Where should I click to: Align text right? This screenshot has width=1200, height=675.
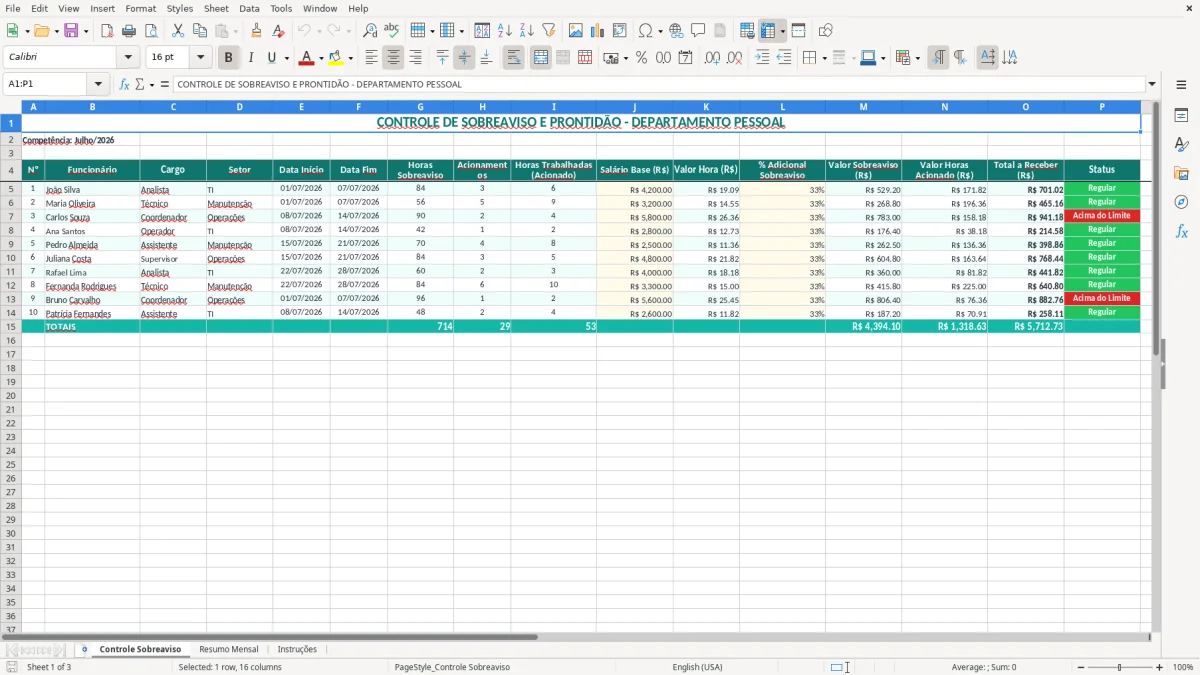[x=416, y=58]
